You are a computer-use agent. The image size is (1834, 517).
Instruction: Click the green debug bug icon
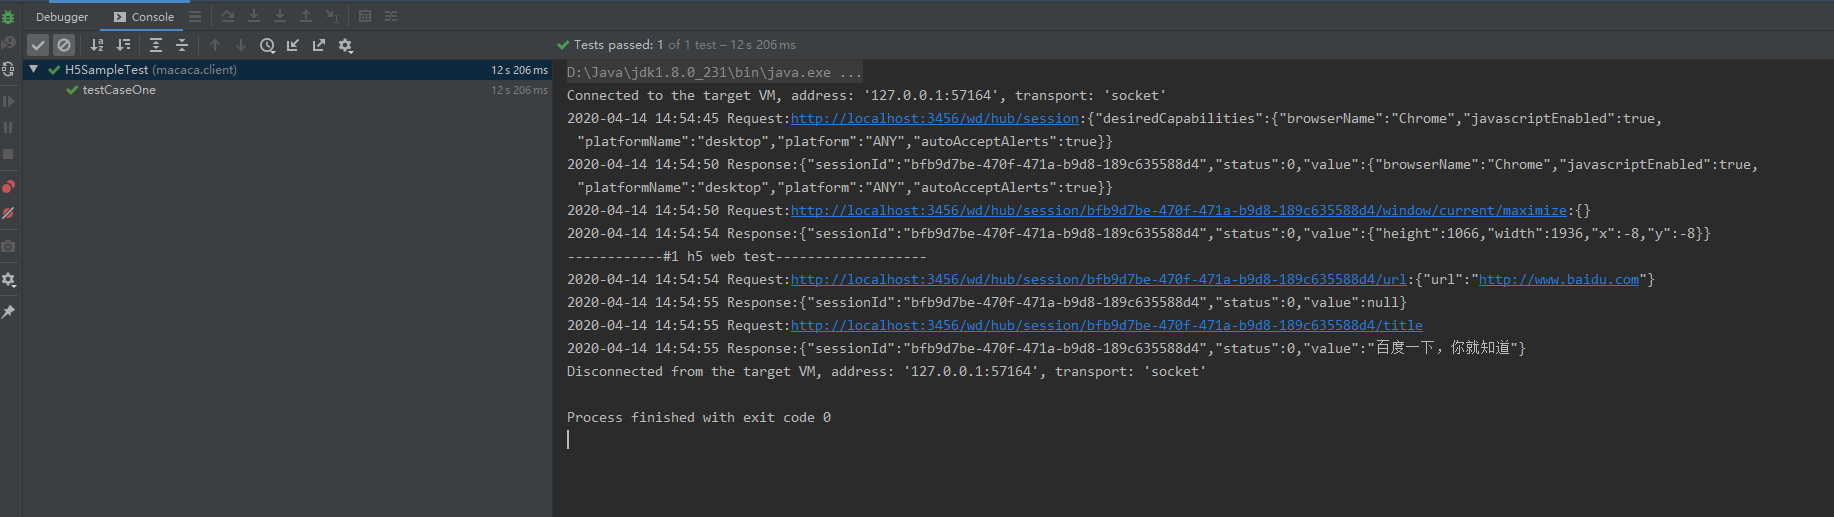coord(8,17)
